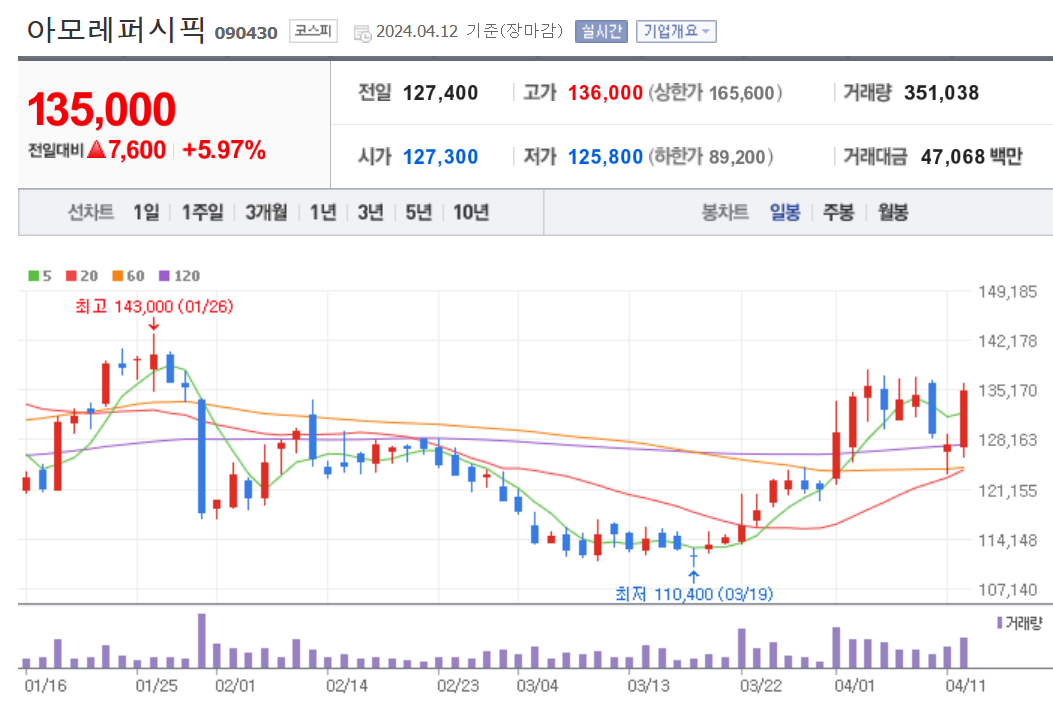Click the last red candlestick at 04/12
The height and width of the screenshot is (716, 1053).
964,418
